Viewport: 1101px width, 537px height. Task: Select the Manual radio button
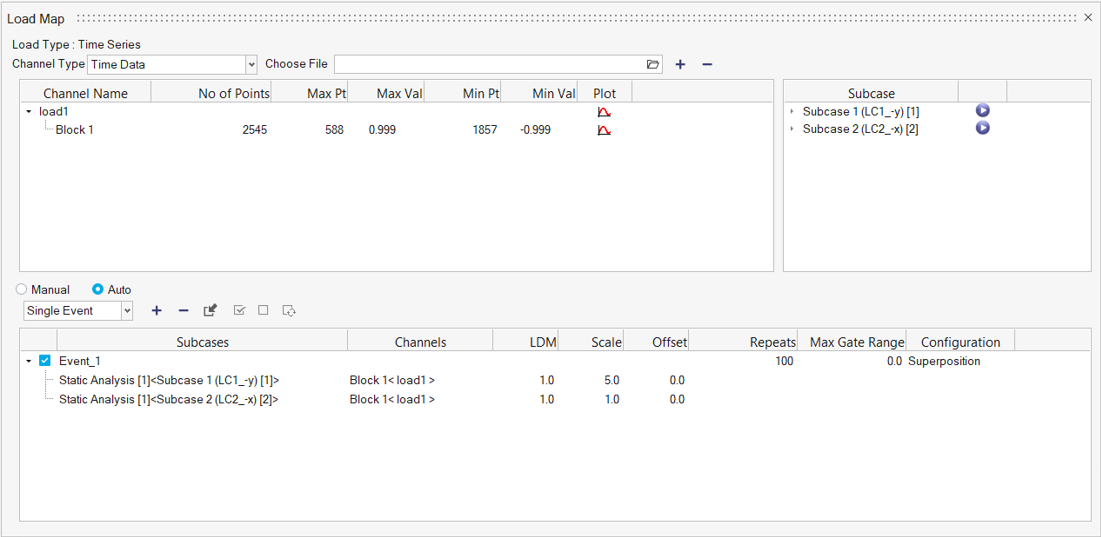coord(21,289)
